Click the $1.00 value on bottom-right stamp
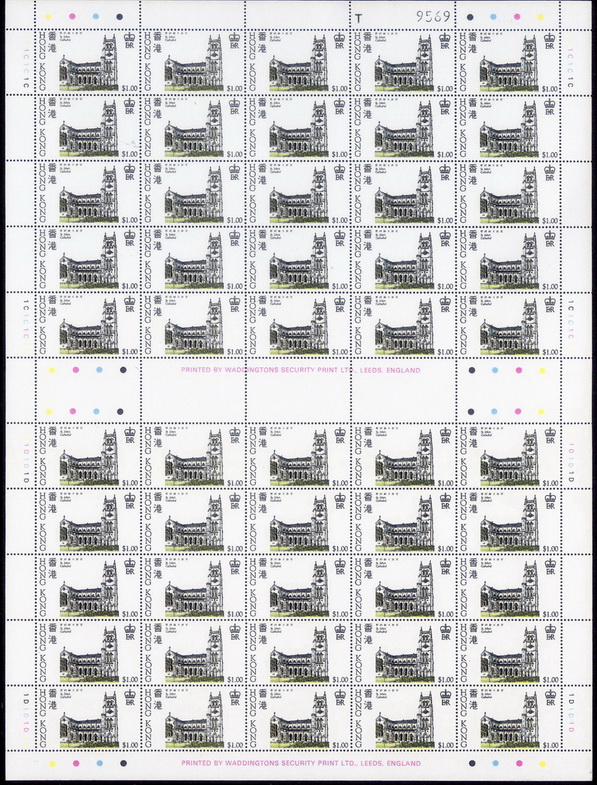 click(550, 745)
